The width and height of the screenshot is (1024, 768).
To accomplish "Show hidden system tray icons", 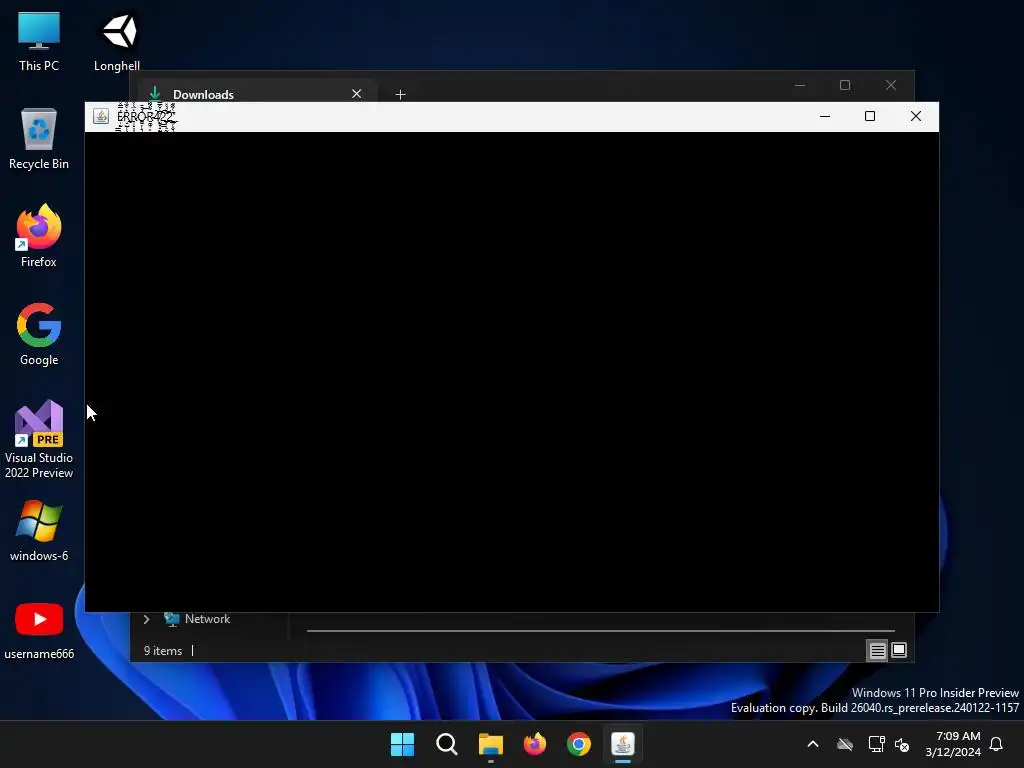I will [813, 744].
